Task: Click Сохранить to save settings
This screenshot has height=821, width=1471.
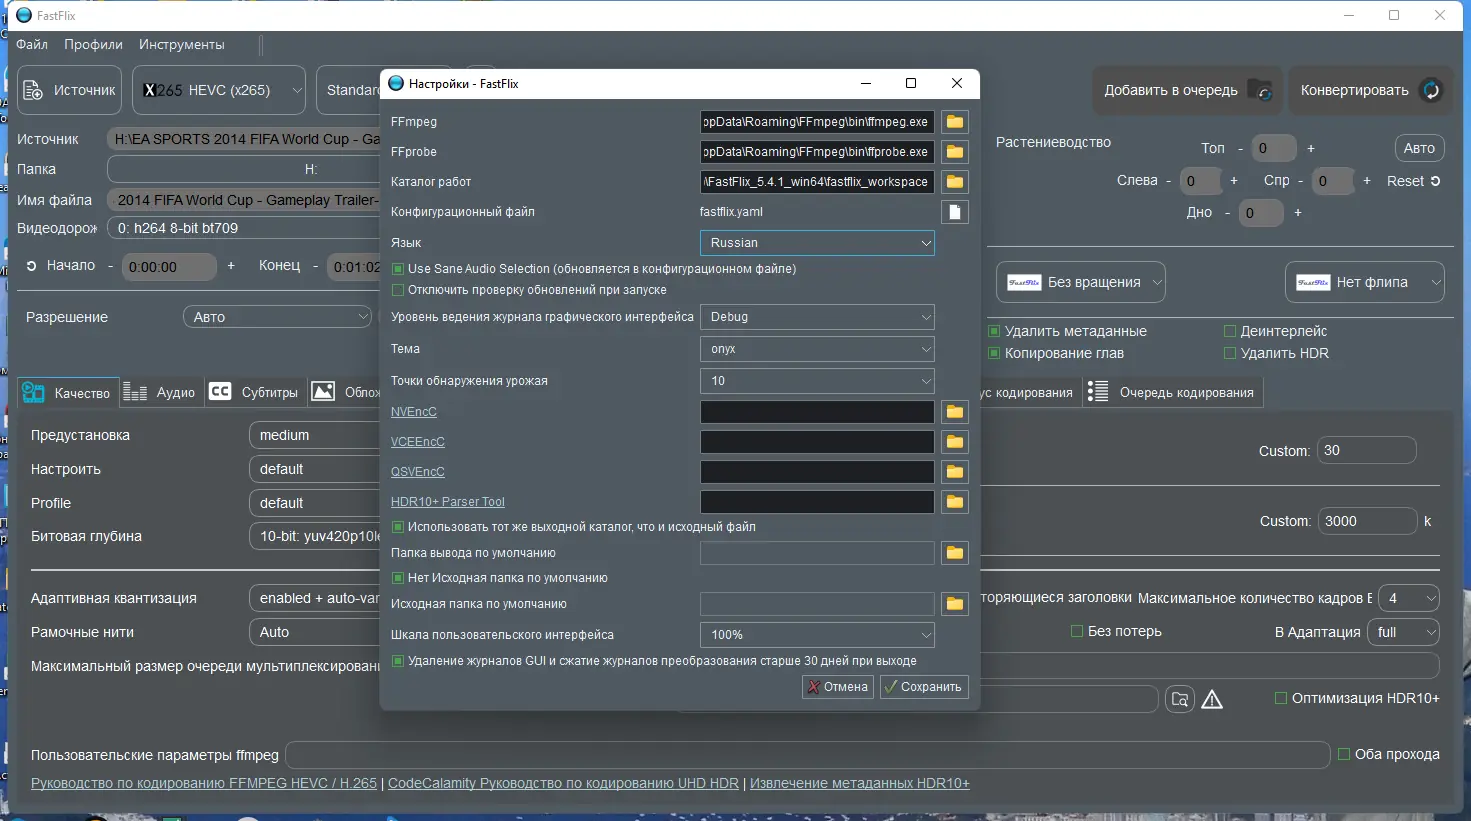Action: point(924,687)
